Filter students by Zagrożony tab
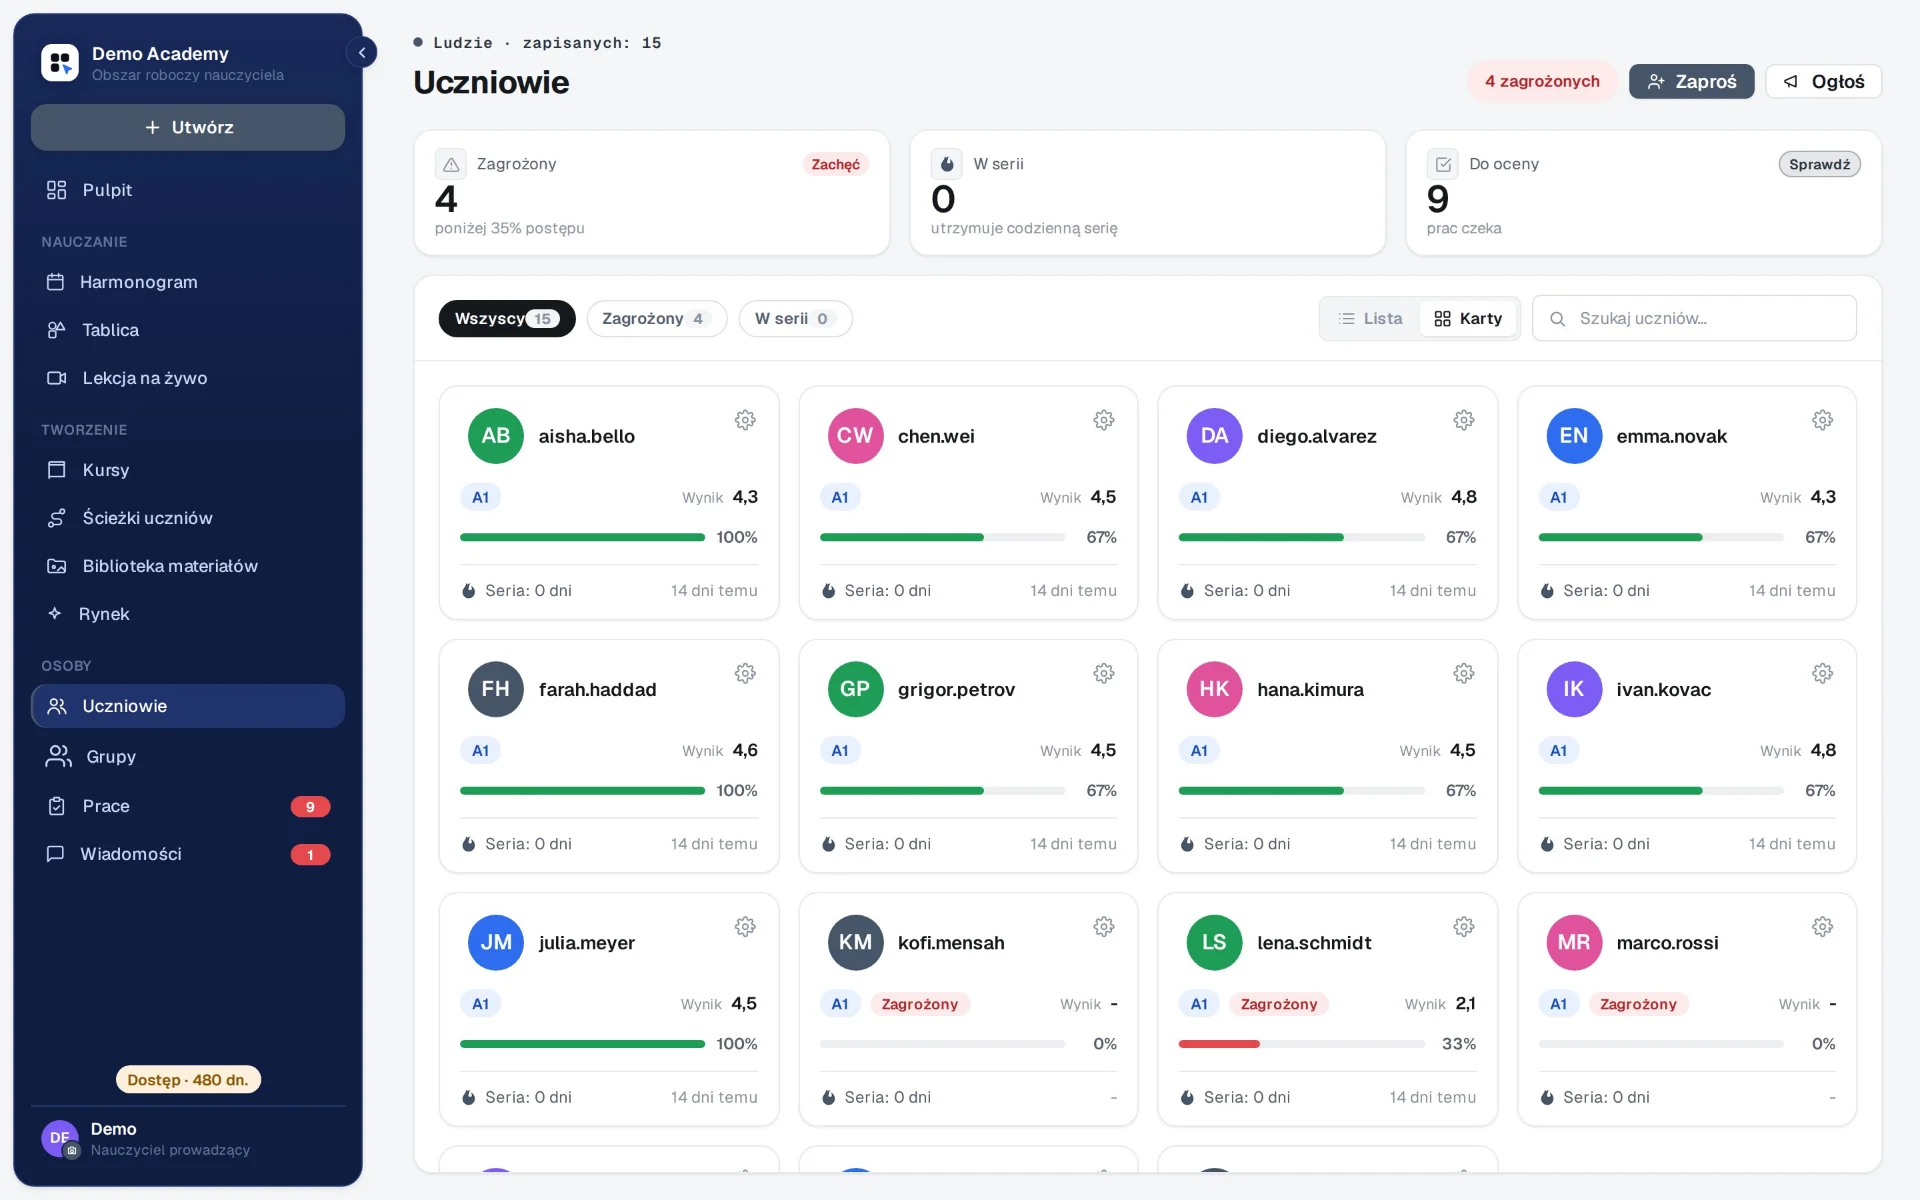The image size is (1920, 1200). (x=656, y=319)
